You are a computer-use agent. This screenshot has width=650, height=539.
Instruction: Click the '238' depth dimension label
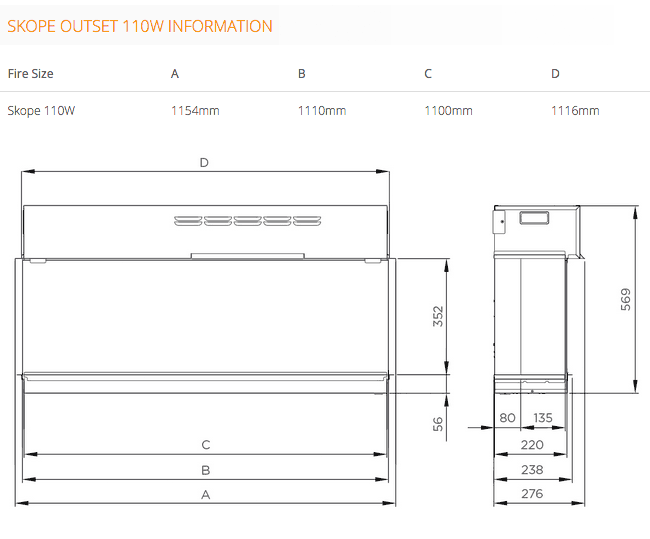point(532,470)
